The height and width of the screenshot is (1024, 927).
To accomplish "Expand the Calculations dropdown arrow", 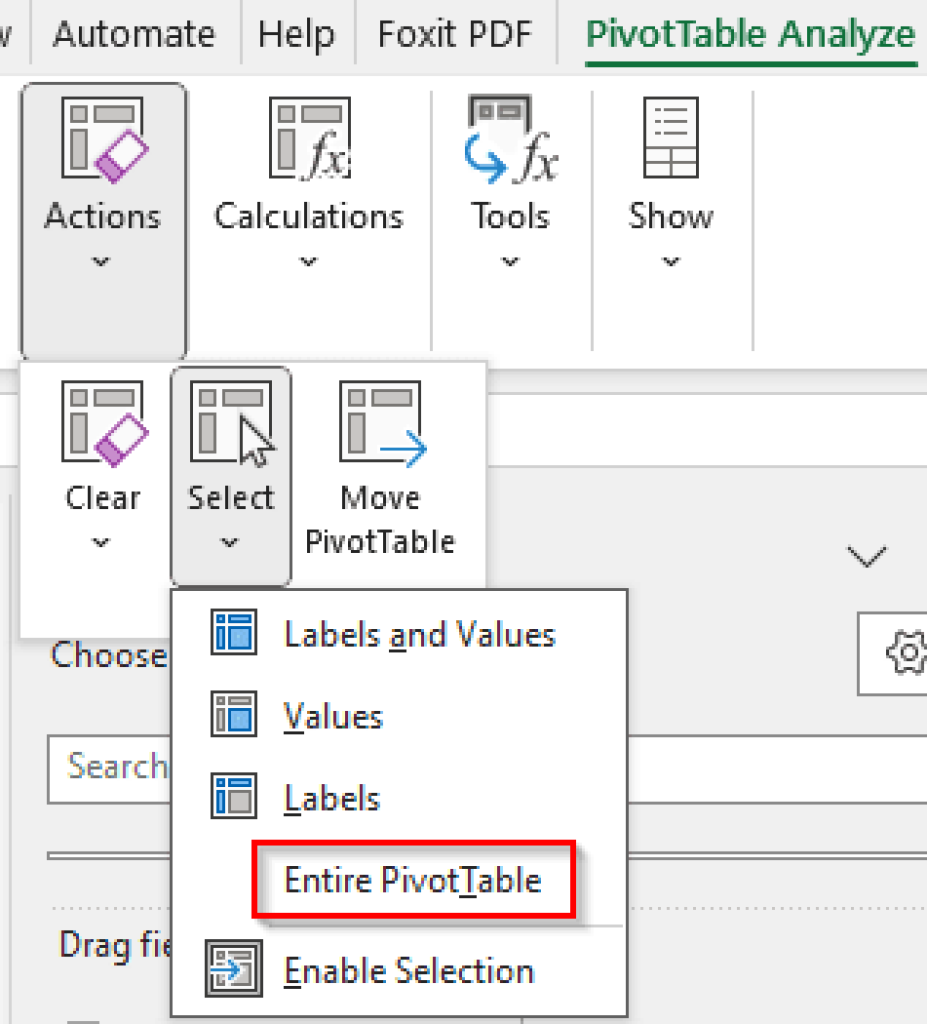I will pos(309,262).
